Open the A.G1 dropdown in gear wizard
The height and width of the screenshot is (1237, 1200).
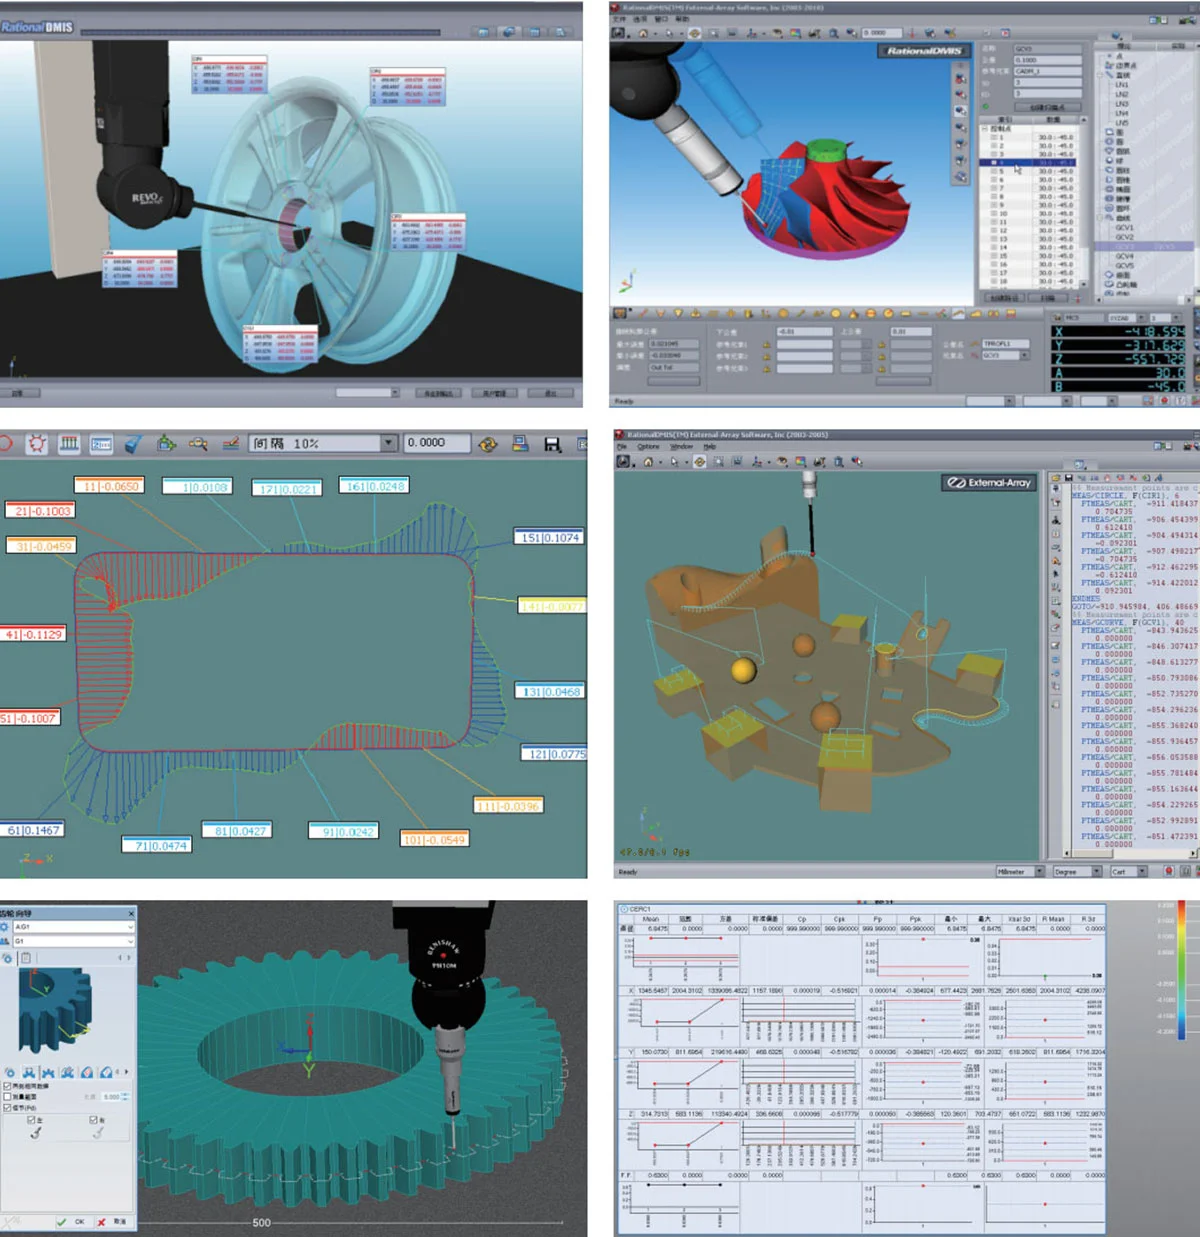pos(130,927)
